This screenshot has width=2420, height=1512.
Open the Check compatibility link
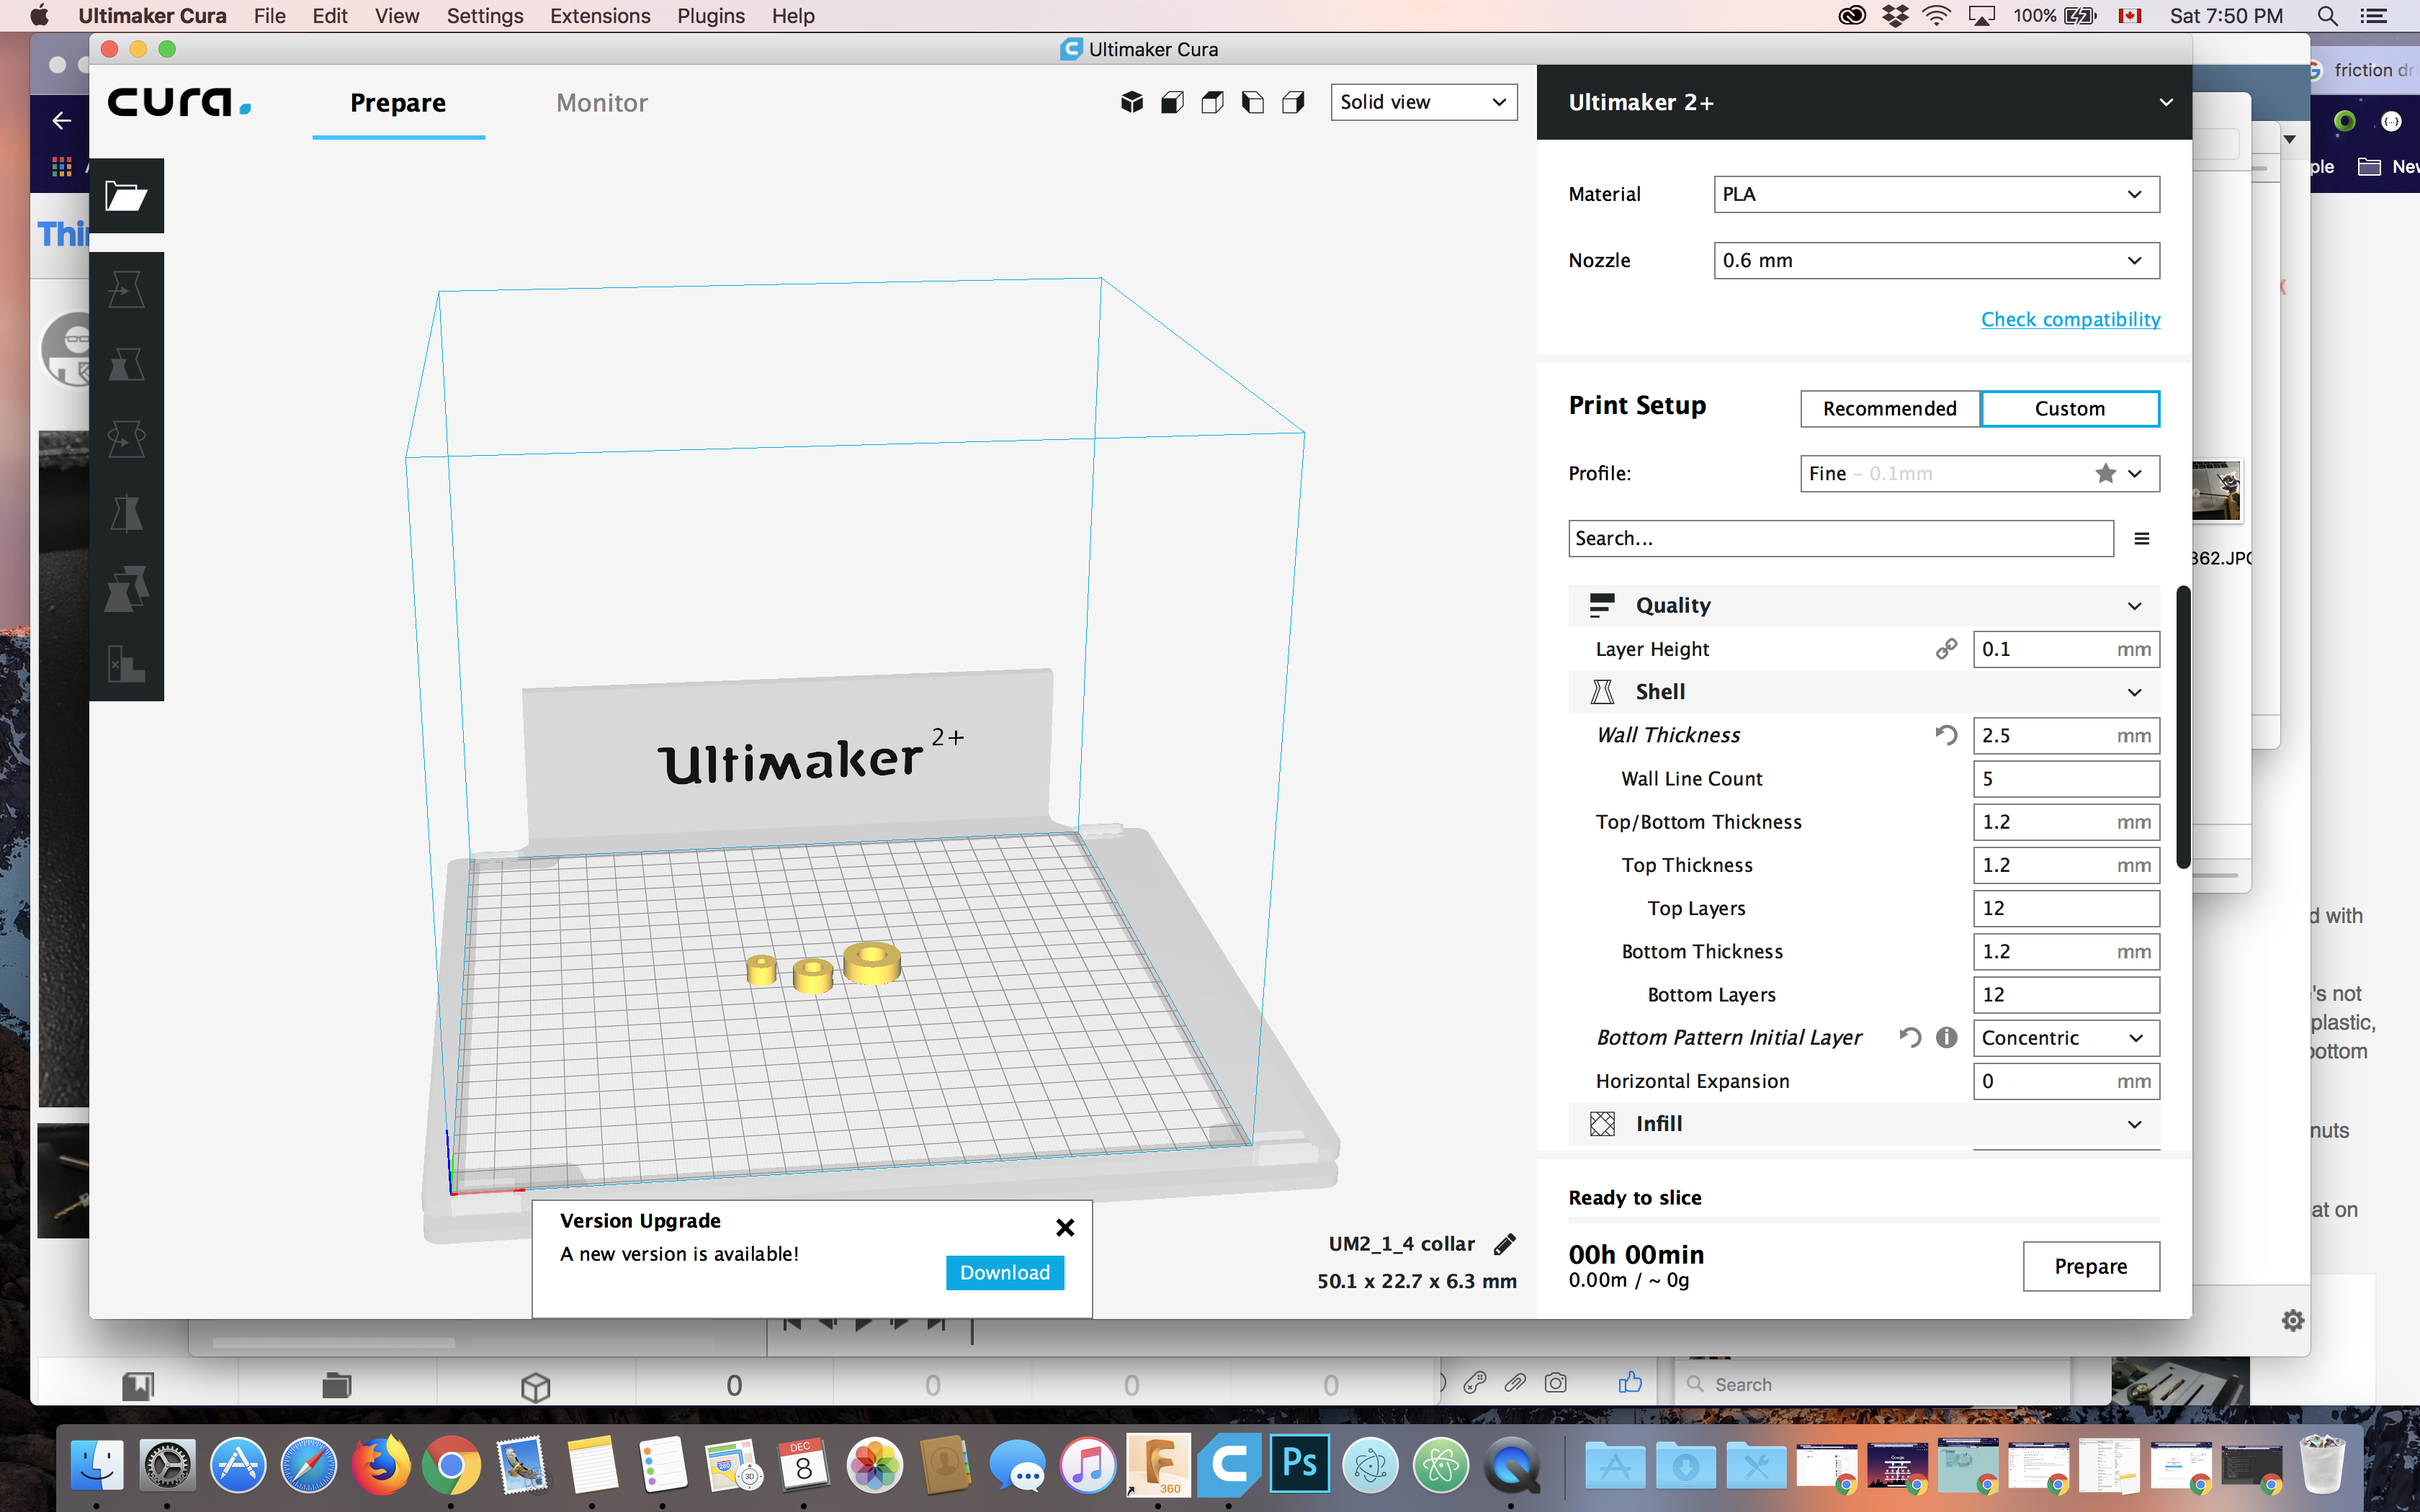click(2070, 319)
